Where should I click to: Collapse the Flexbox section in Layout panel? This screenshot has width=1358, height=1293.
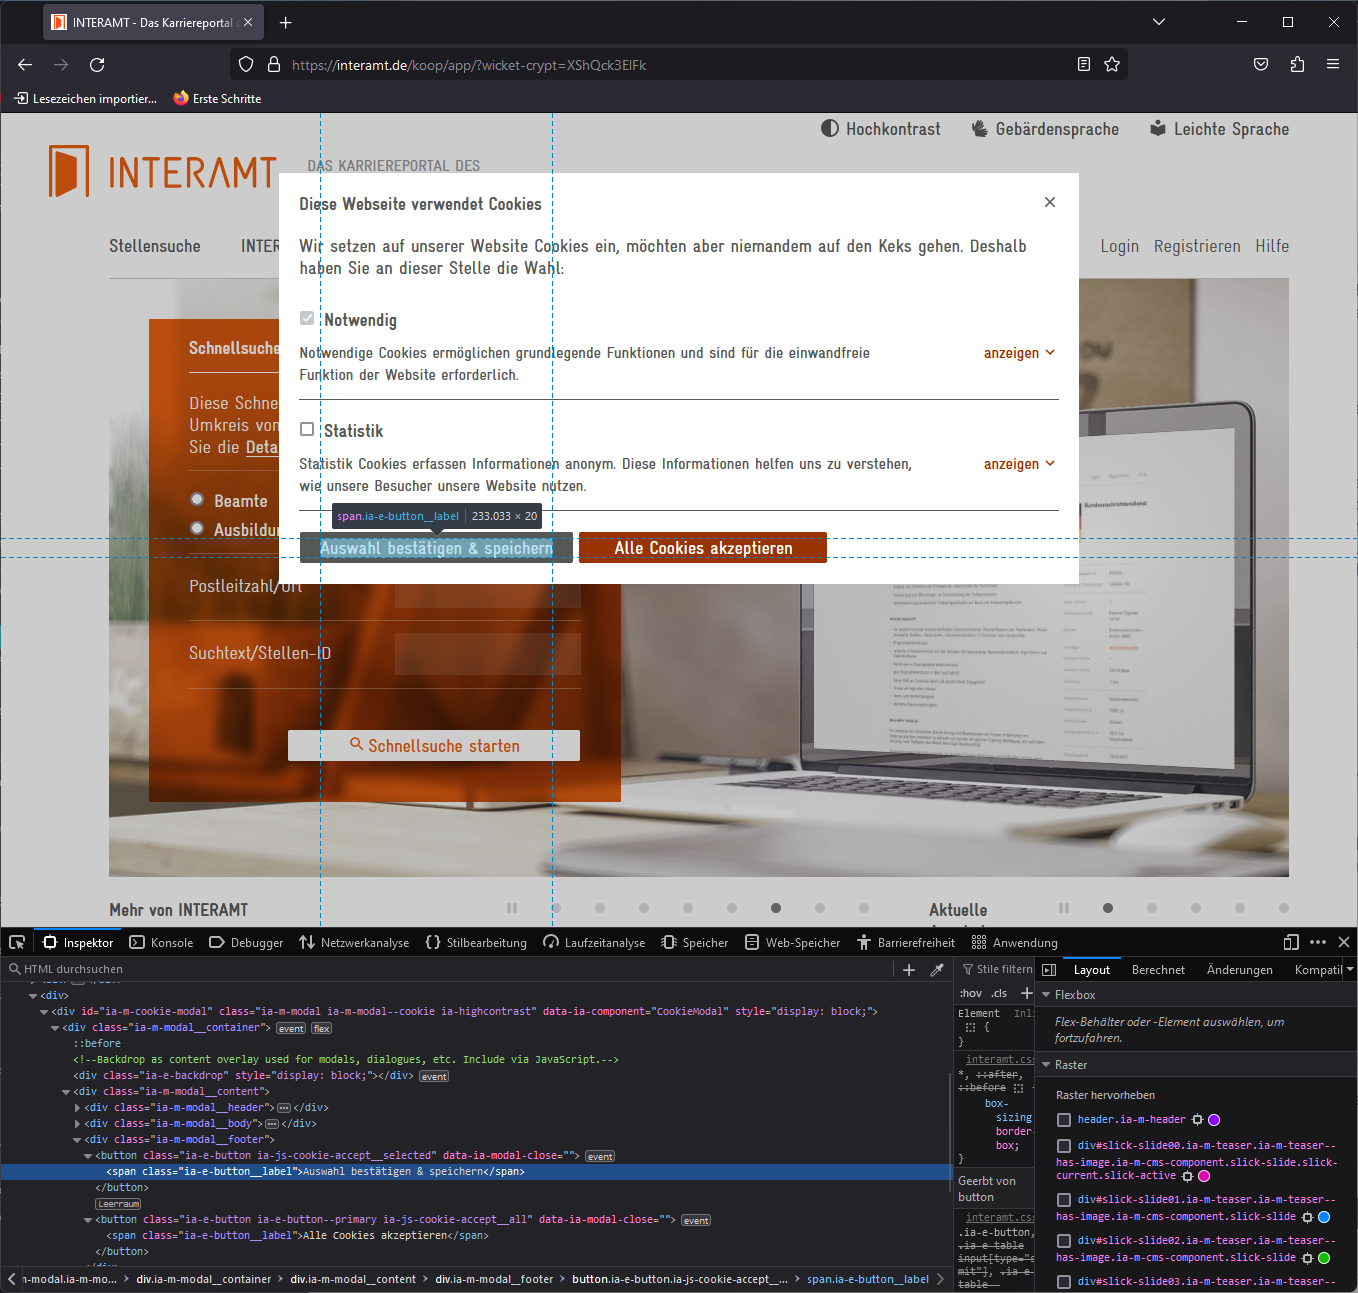point(1046,994)
